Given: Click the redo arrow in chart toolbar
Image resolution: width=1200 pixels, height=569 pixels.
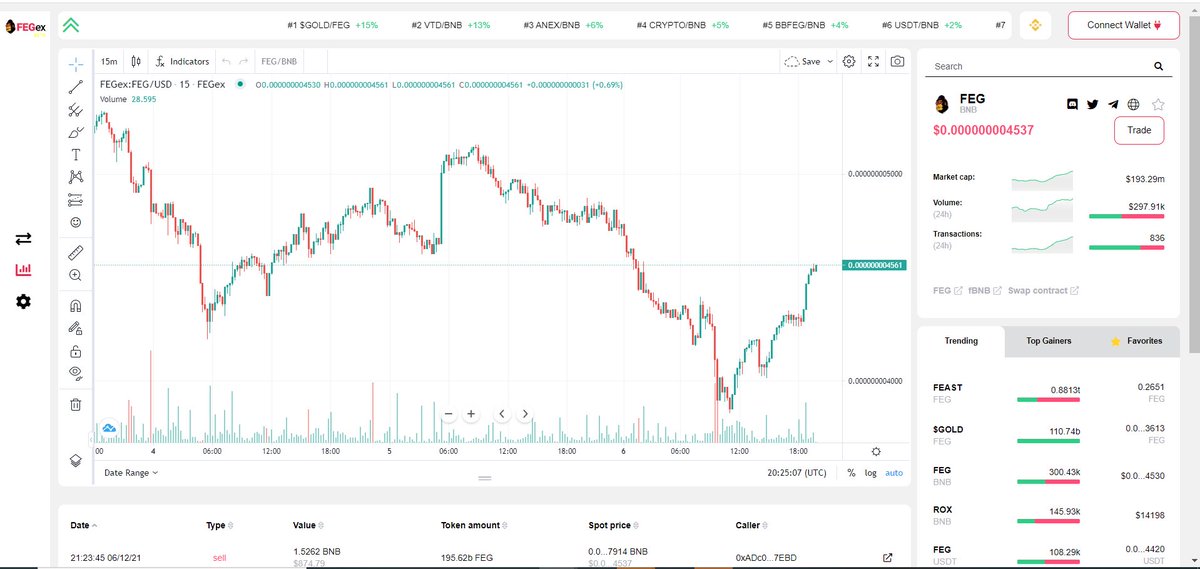Looking at the screenshot, I should tap(243, 61).
